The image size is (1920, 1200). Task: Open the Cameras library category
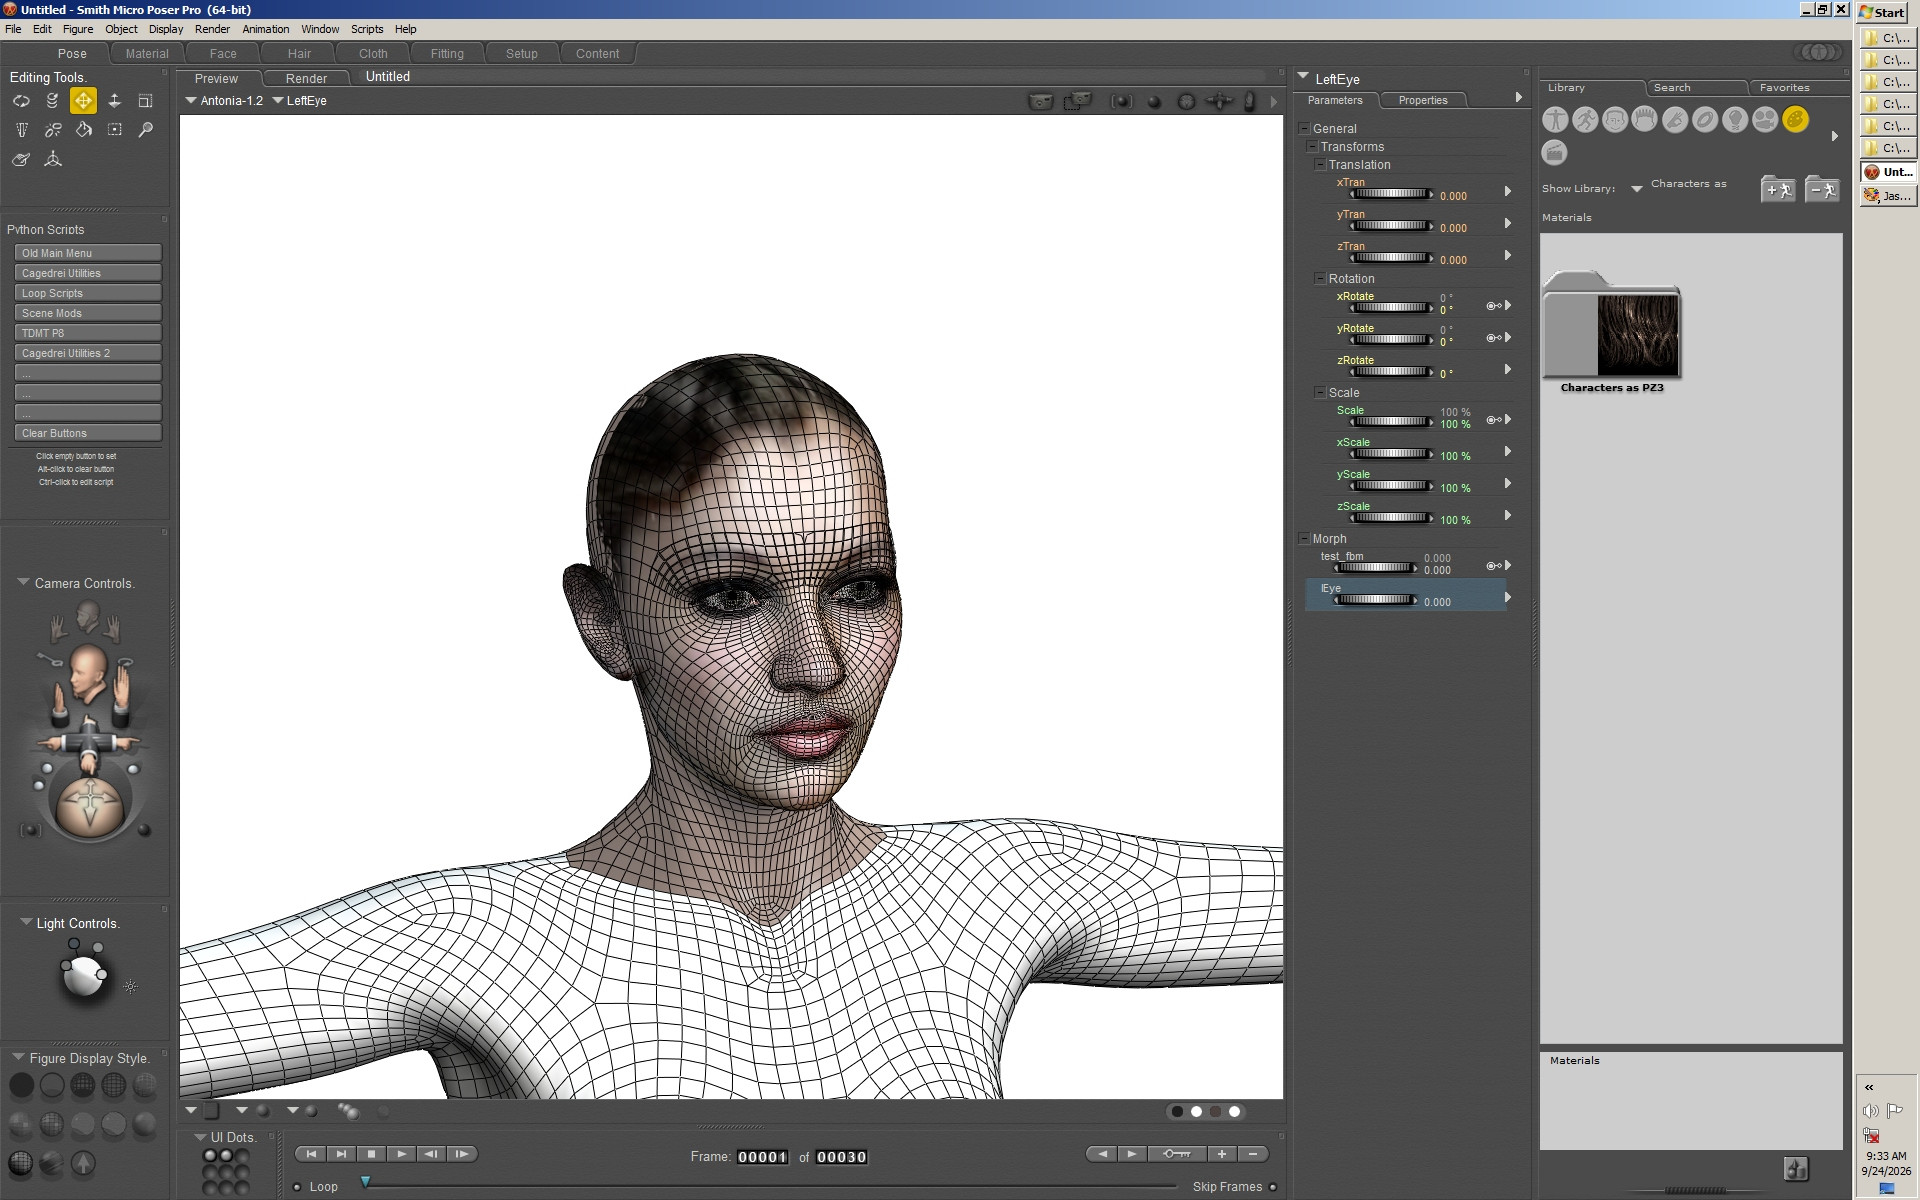(1765, 120)
